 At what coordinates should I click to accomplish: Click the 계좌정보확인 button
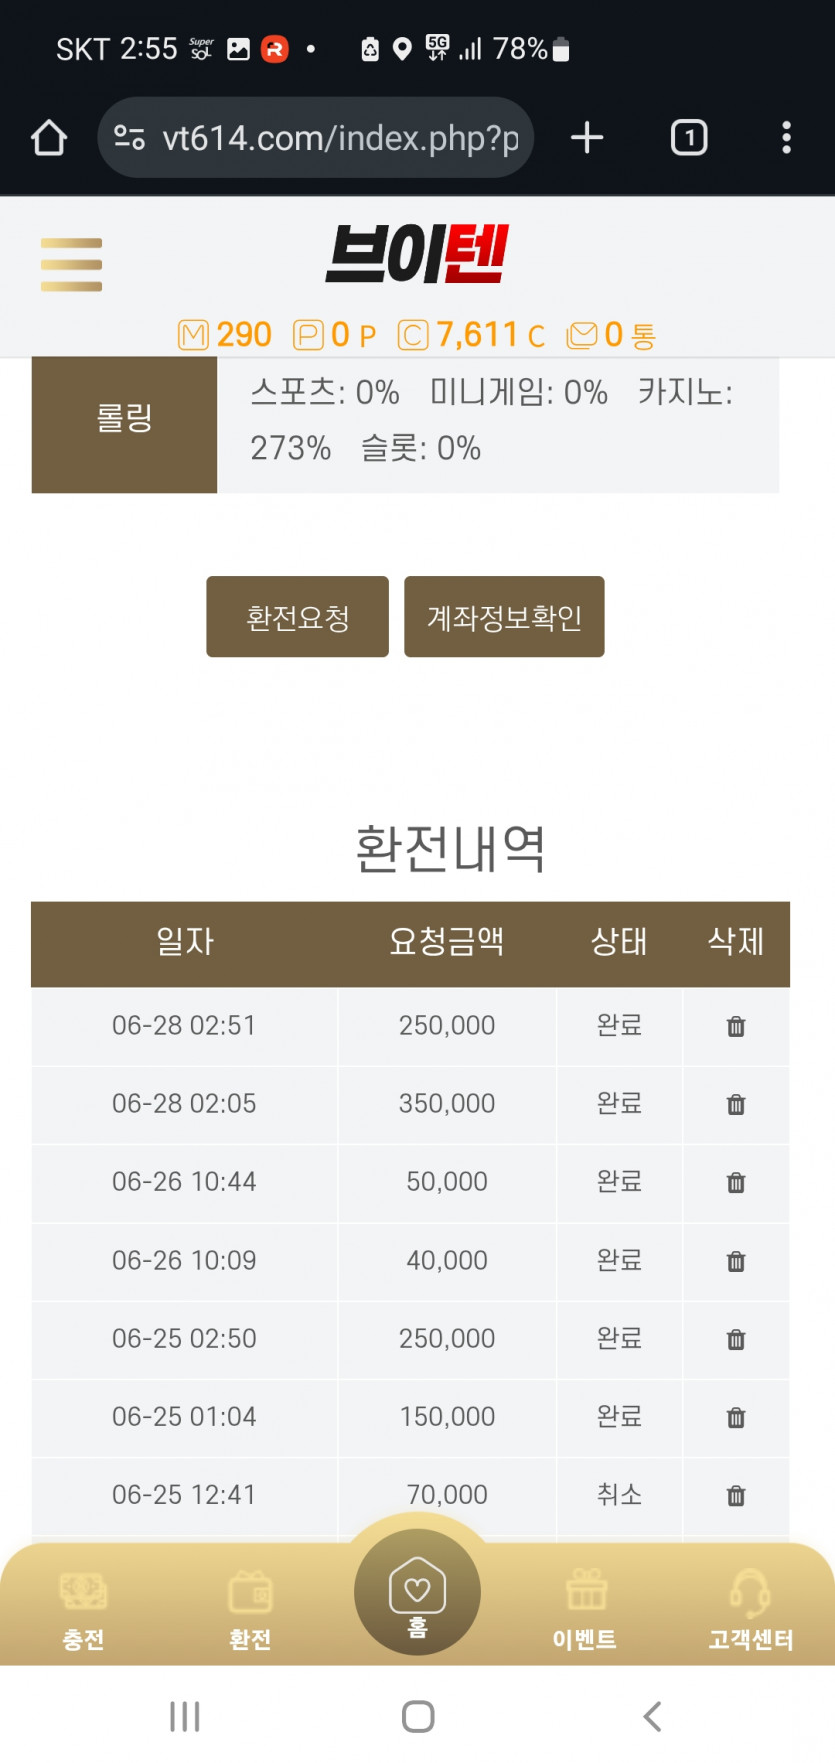coord(504,617)
